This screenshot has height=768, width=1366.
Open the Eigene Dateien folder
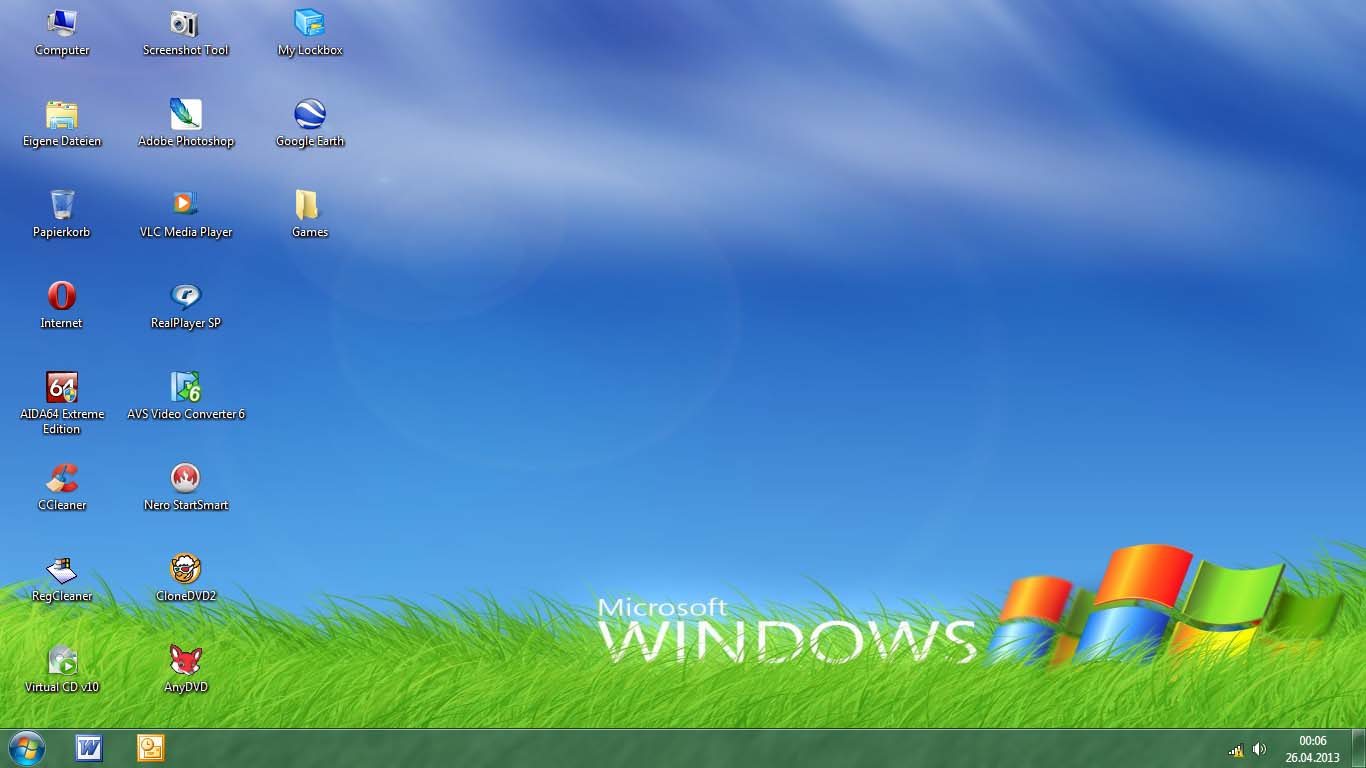(62, 114)
